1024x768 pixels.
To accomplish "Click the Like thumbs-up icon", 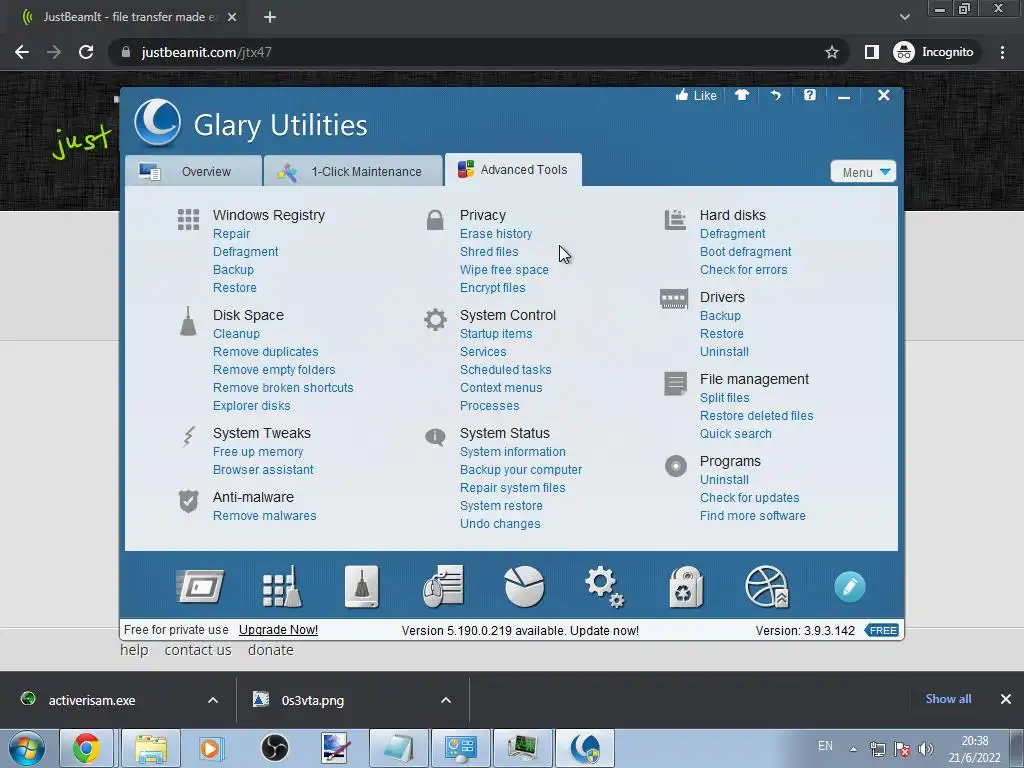I will coord(682,95).
